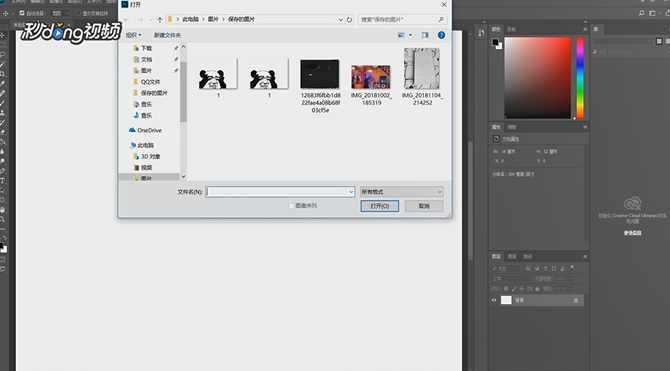Image resolution: width=670 pixels, height=371 pixels.
Task: Open the Organize dropdown in Open dialog
Action: [133, 35]
